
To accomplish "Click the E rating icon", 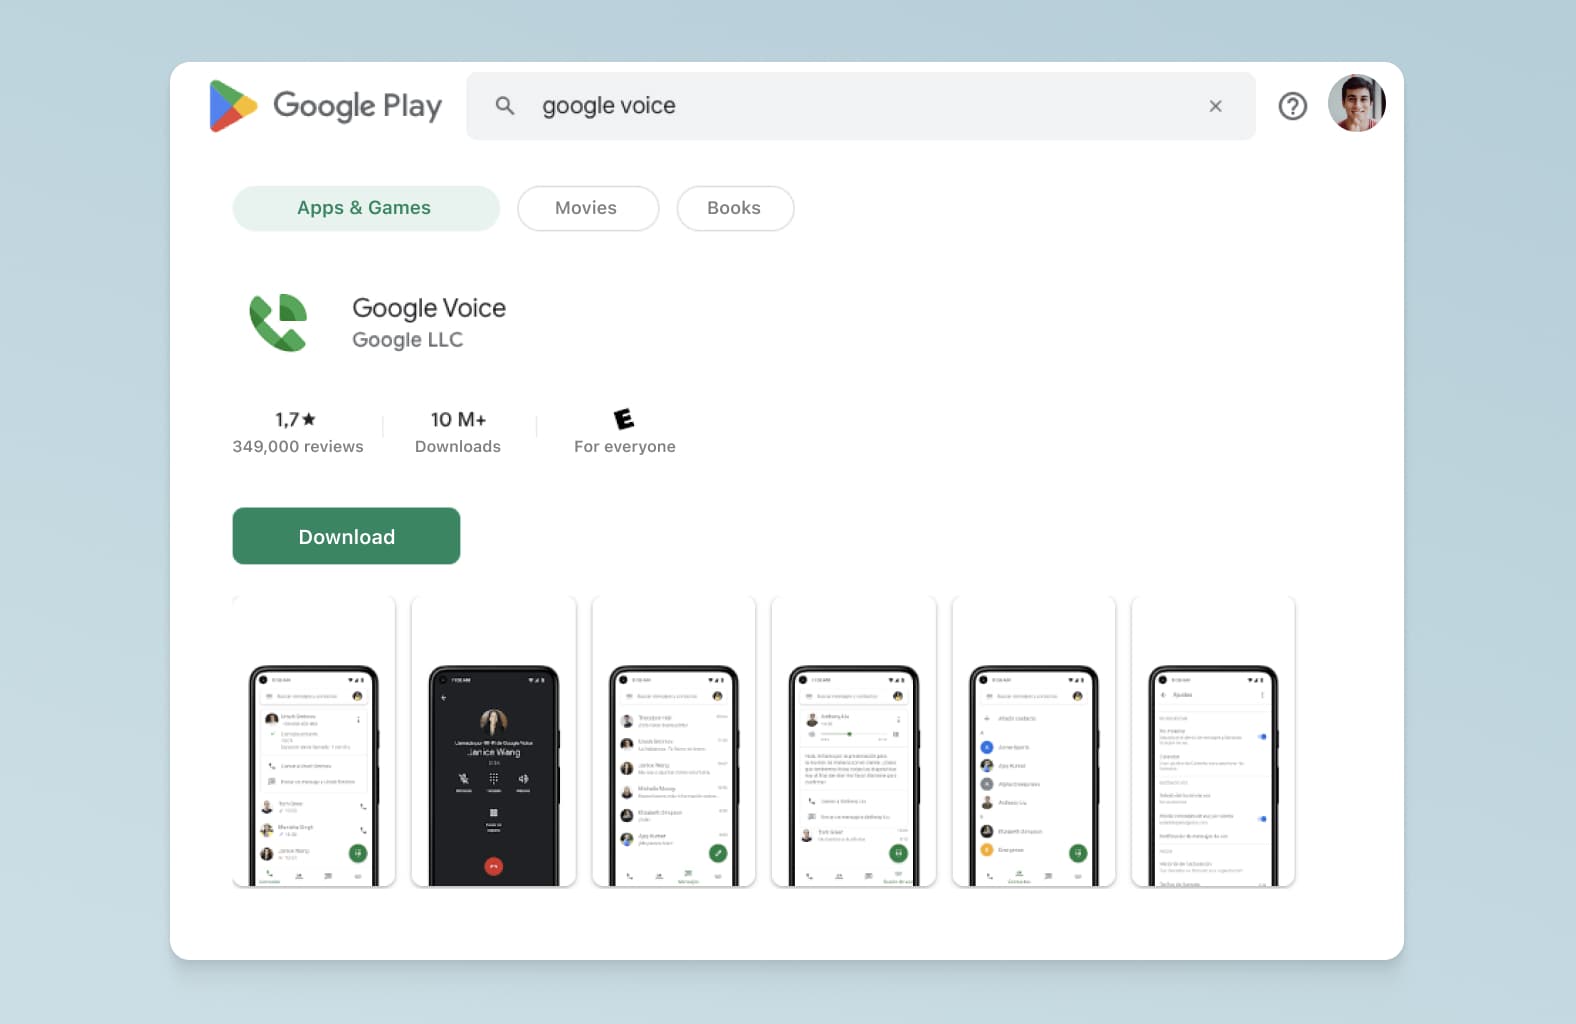I will tap(624, 419).
